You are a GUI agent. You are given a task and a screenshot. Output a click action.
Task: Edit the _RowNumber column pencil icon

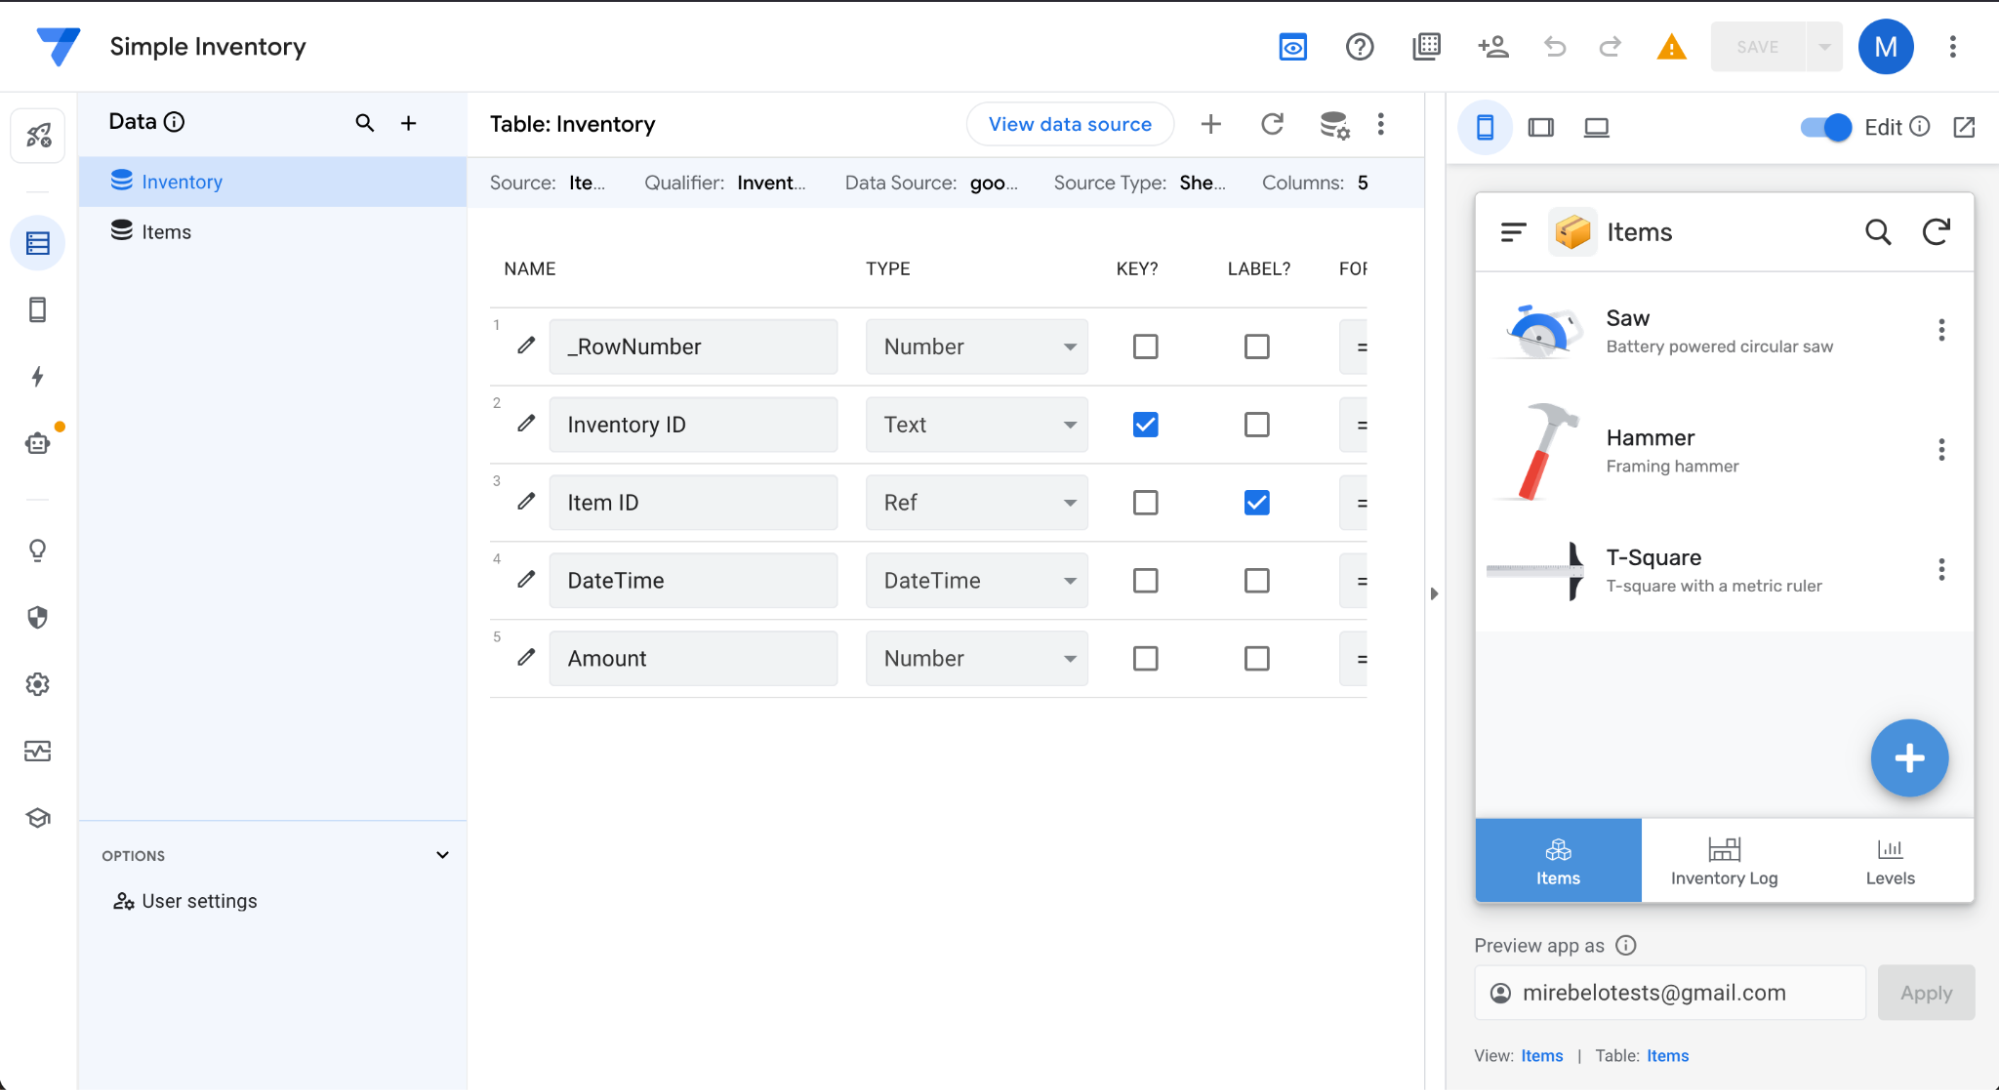click(526, 346)
